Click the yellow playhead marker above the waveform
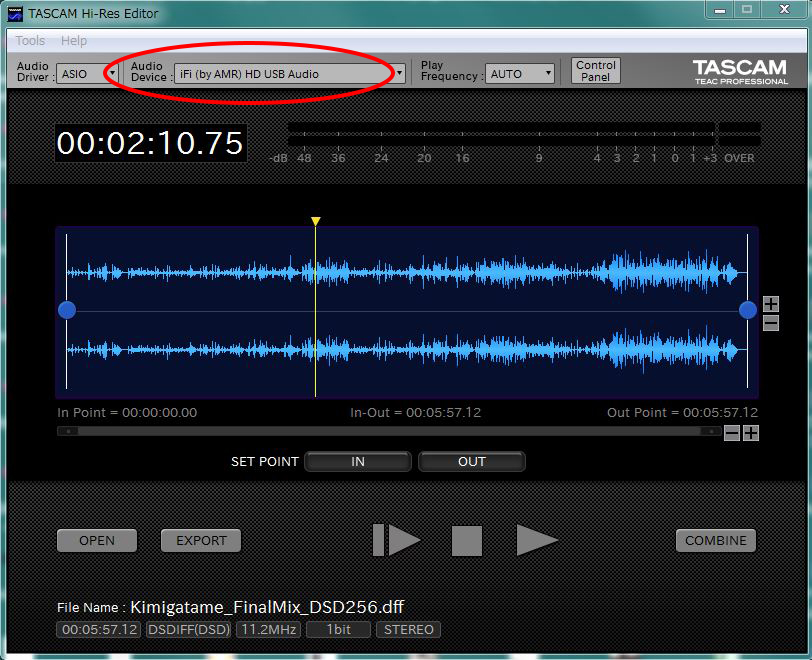Image resolution: width=812 pixels, height=660 pixels. coord(315,220)
